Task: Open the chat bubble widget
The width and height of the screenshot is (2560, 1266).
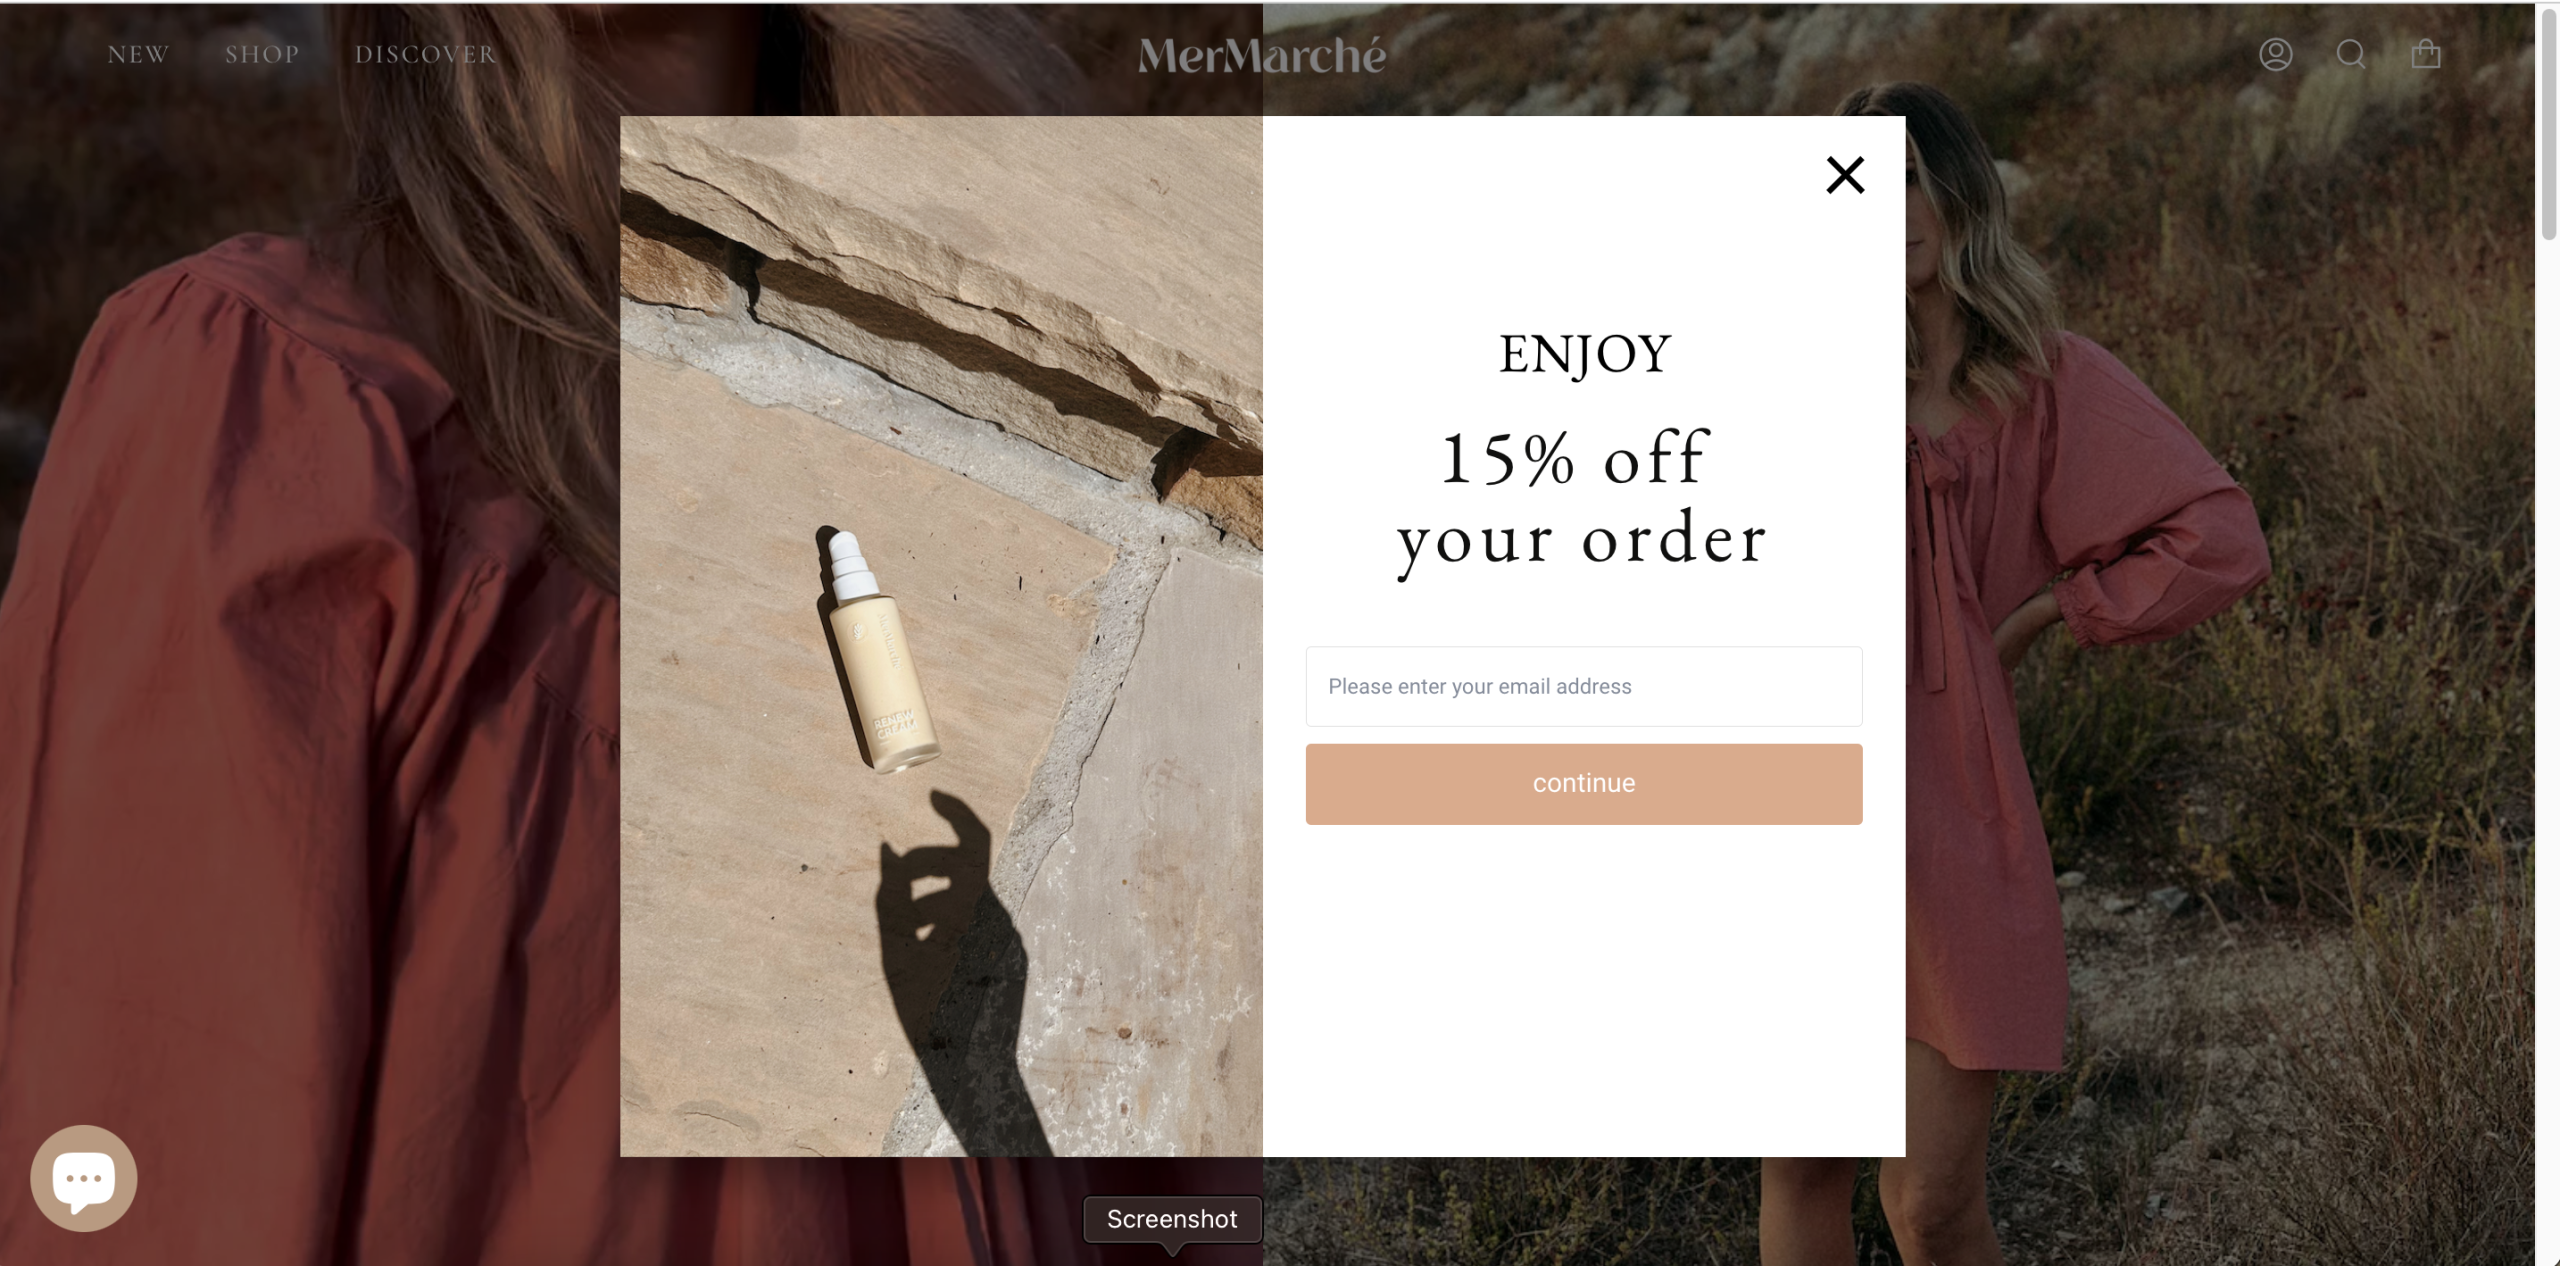Action: (84, 1178)
